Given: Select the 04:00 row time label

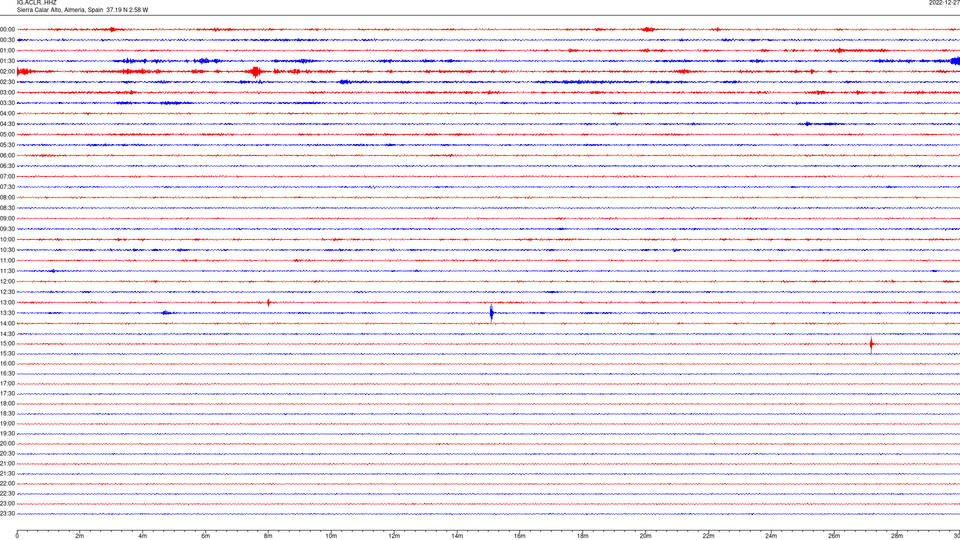Looking at the screenshot, I should pos(7,113).
